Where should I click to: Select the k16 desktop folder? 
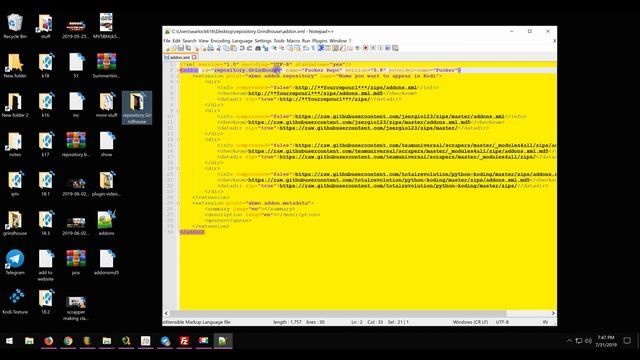45,105
